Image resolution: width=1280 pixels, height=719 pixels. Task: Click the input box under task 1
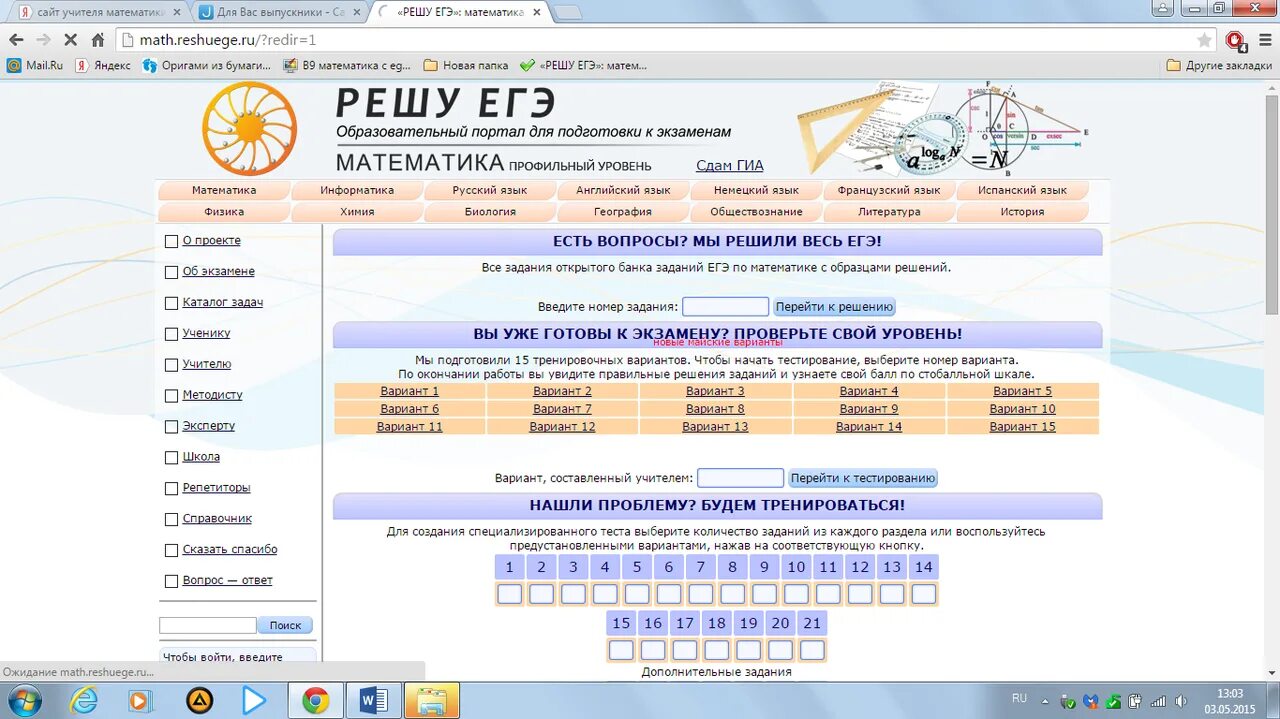(509, 594)
